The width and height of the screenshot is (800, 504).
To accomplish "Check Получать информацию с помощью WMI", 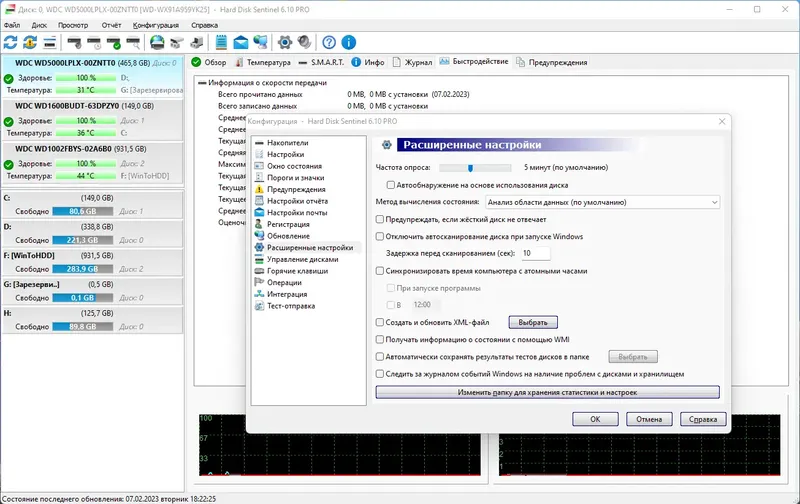I will (380, 339).
